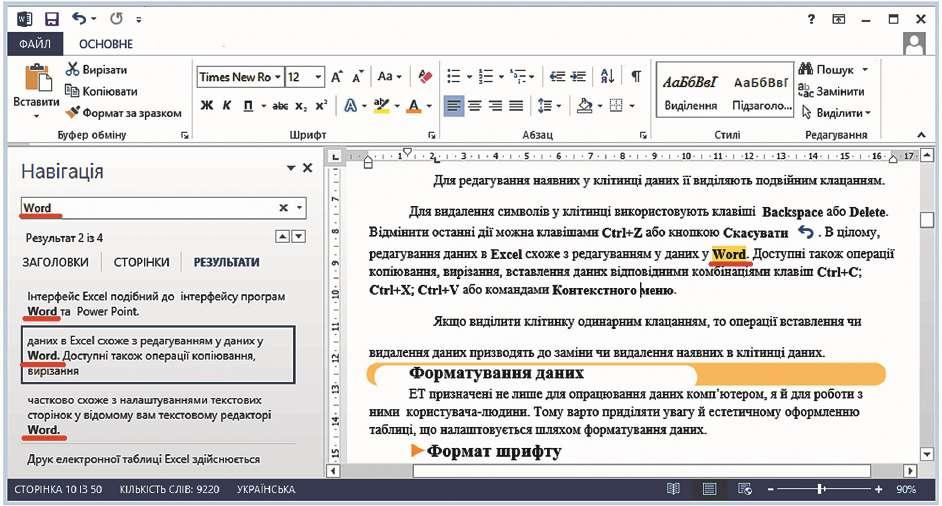Switch to ЗАГОЛОВКИ navigation tab
The width and height of the screenshot is (942, 506).
(55, 263)
